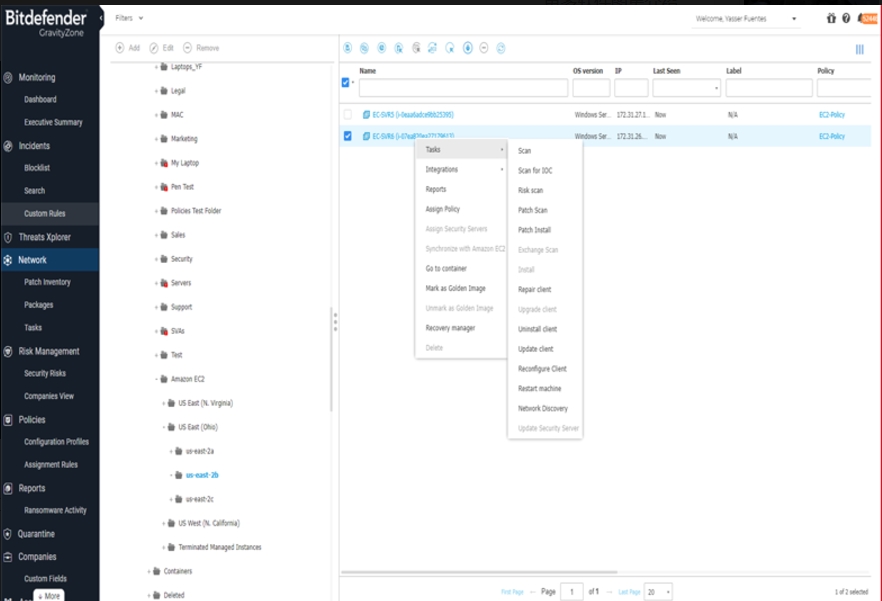Screen dimensions: 882x601
Task: Click the Refresh icon in the endpoints toolbar
Action: (500, 47)
